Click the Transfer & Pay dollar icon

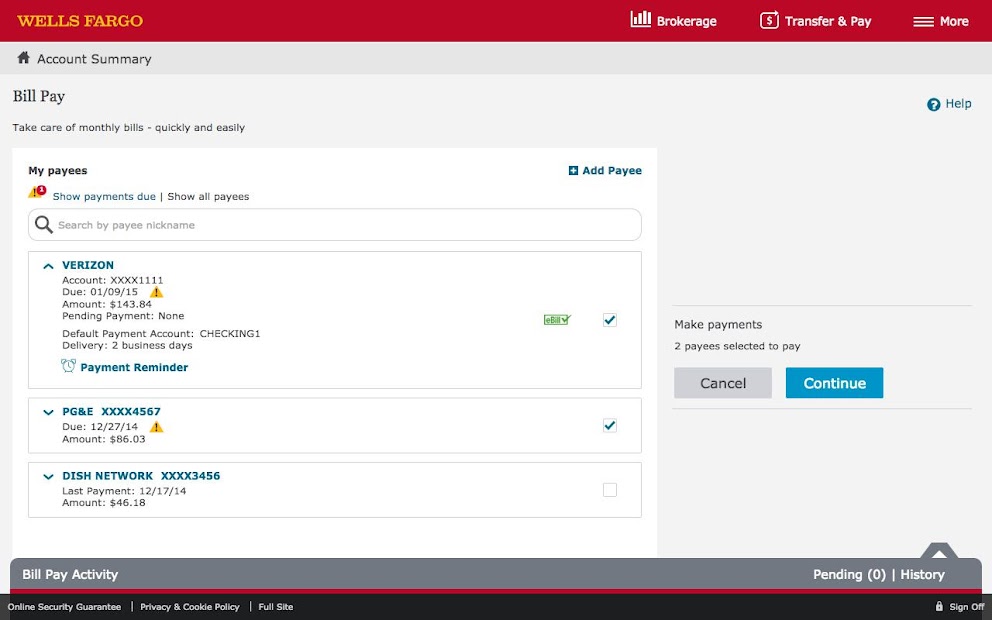769,20
